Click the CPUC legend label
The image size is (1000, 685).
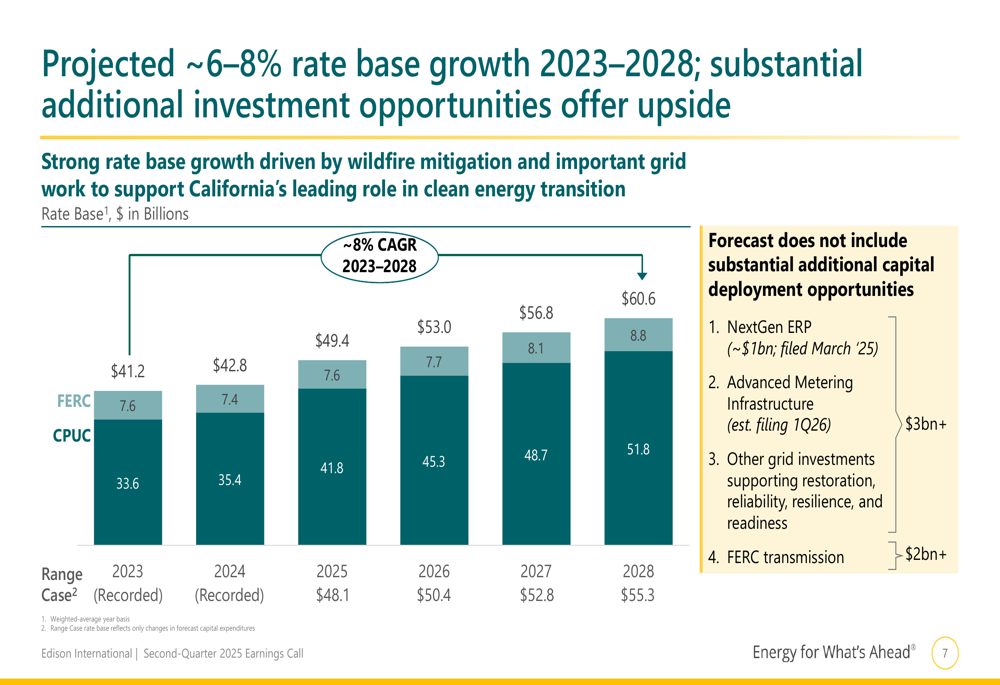coord(71,436)
